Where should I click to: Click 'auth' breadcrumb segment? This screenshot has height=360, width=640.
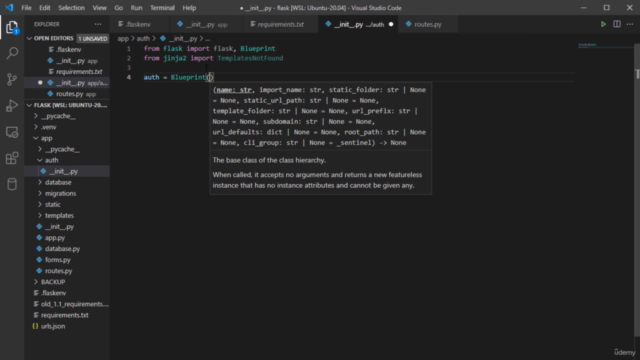tap(143, 38)
